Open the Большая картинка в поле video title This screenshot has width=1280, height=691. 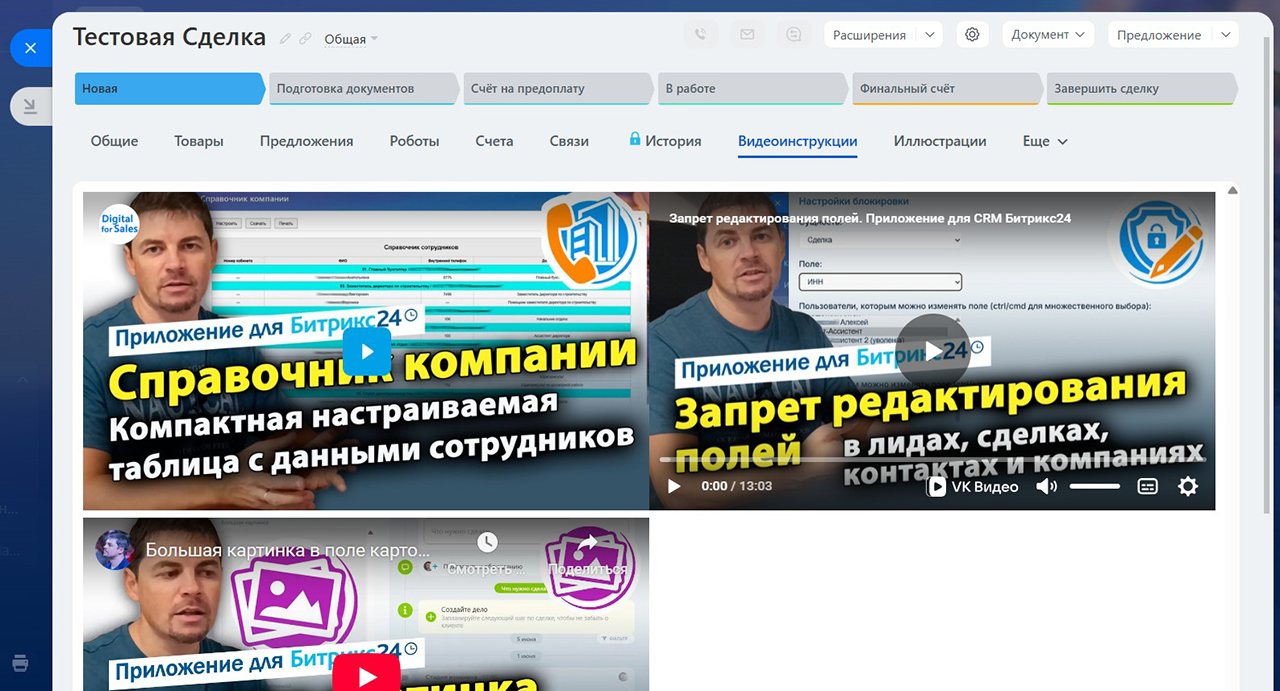tap(288, 550)
